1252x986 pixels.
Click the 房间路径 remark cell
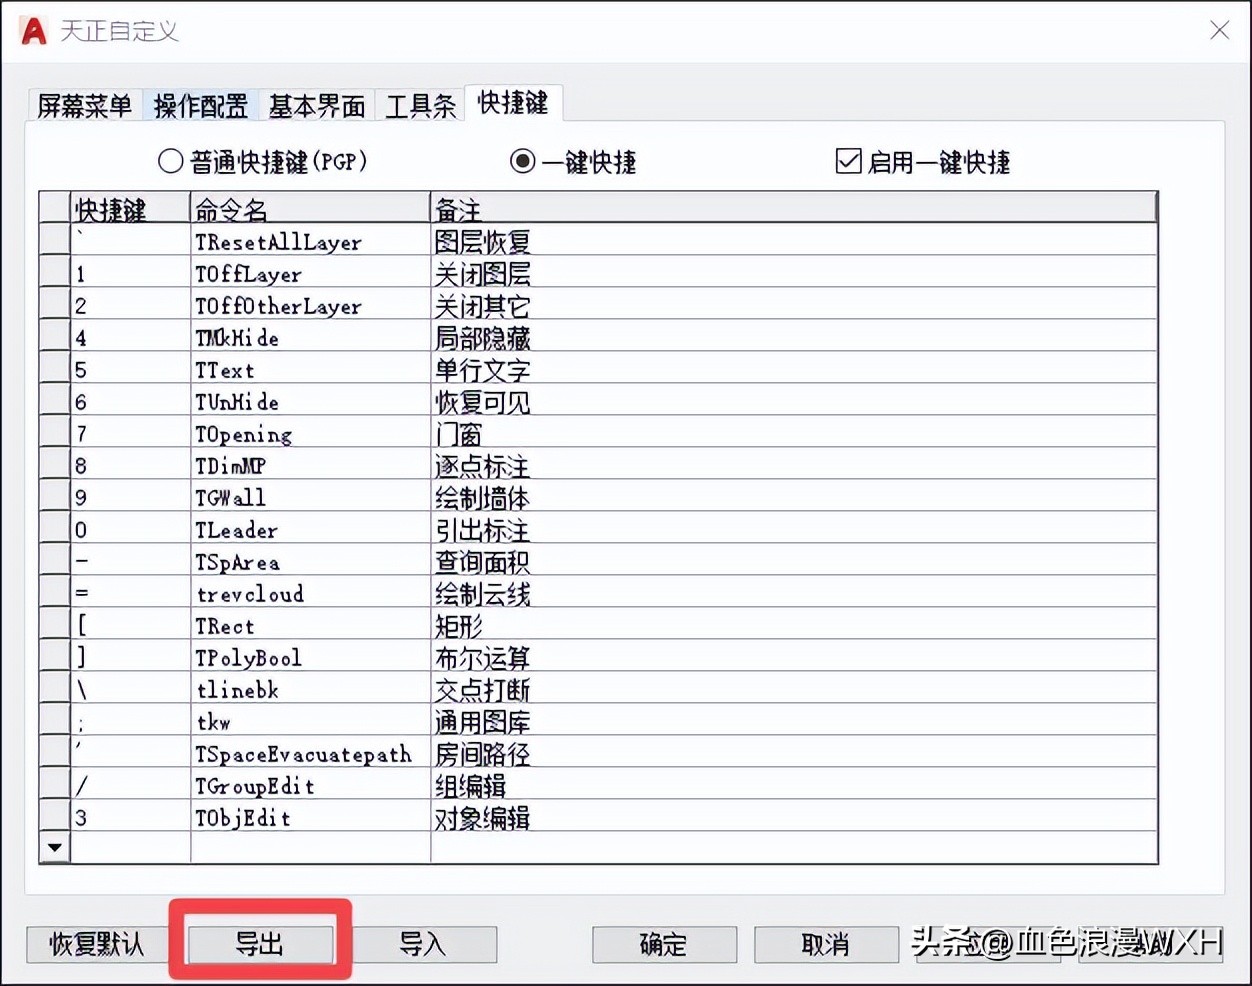[x=794, y=753]
